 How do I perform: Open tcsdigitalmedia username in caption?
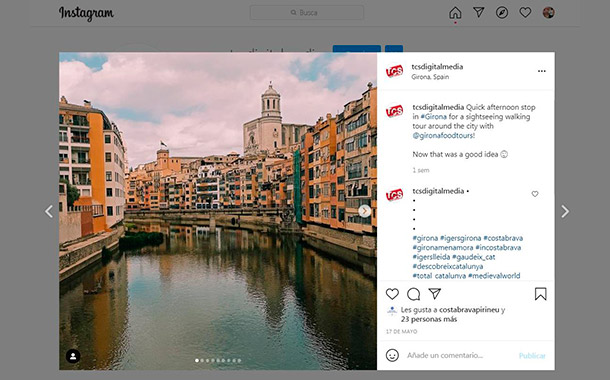pos(438,107)
